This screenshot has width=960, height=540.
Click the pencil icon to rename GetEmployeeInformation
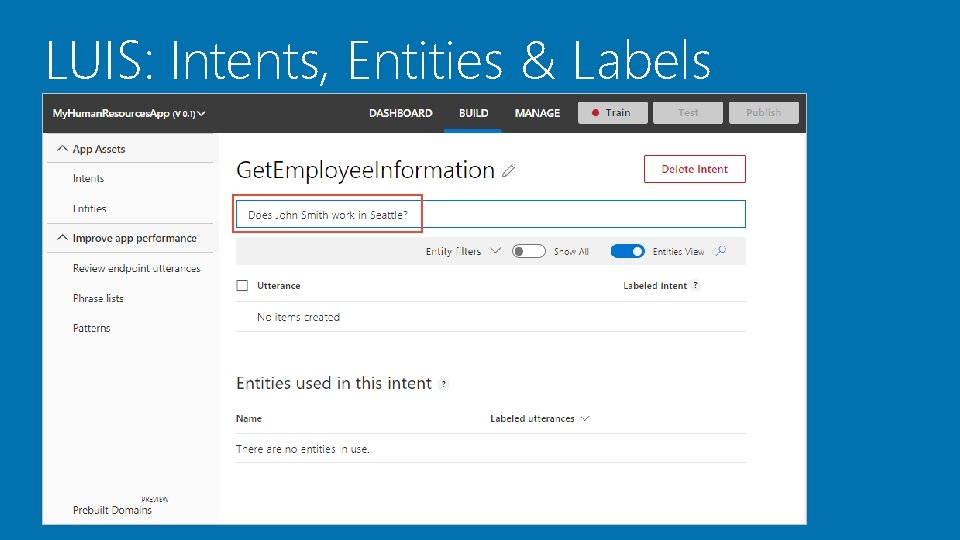[508, 171]
